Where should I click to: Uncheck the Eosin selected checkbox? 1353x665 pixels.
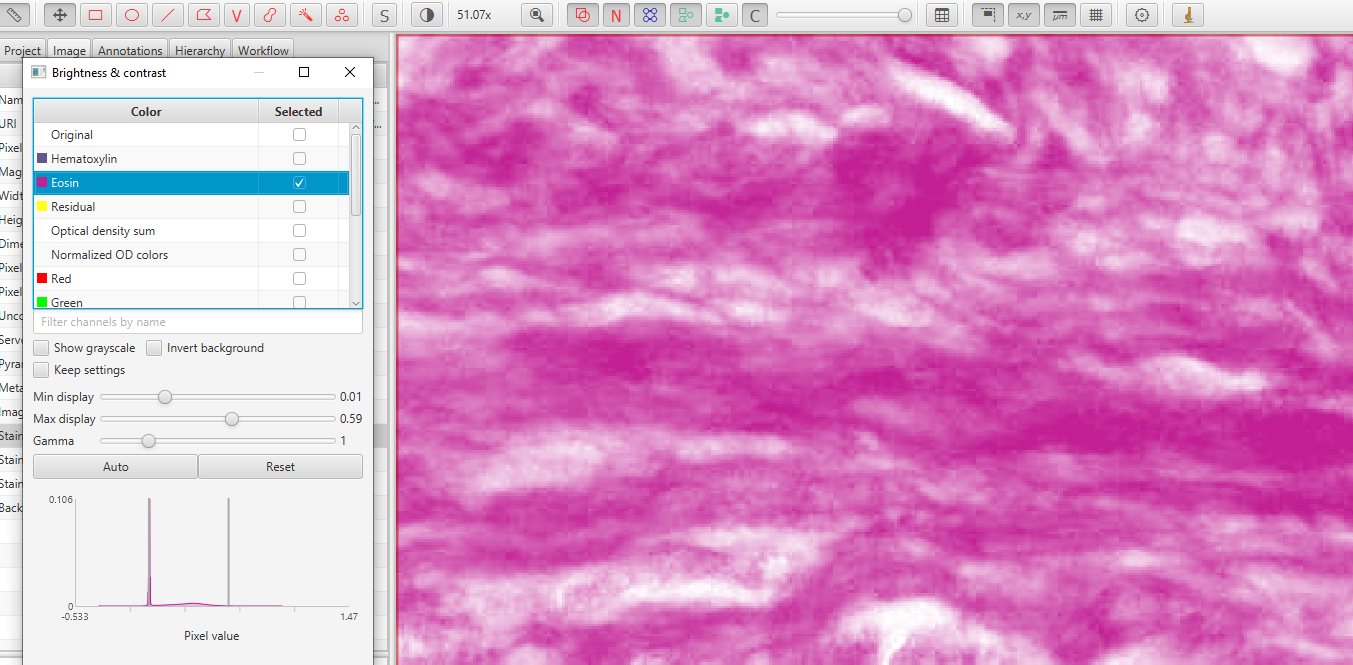click(x=298, y=182)
